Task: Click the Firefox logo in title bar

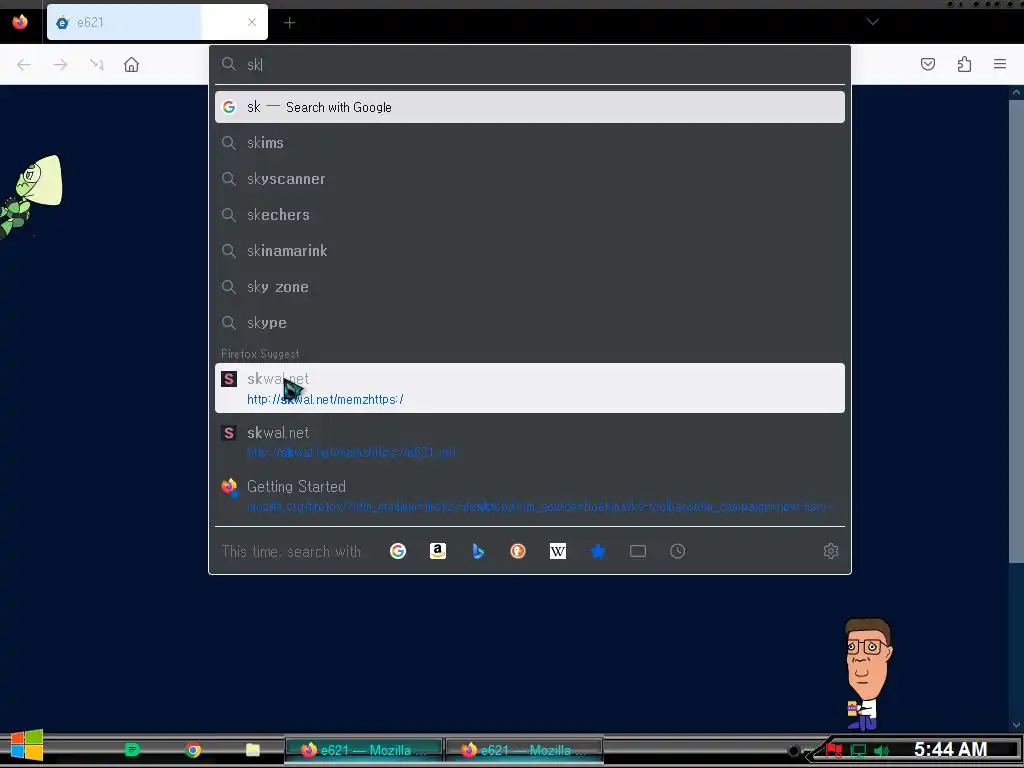Action: click(20, 22)
